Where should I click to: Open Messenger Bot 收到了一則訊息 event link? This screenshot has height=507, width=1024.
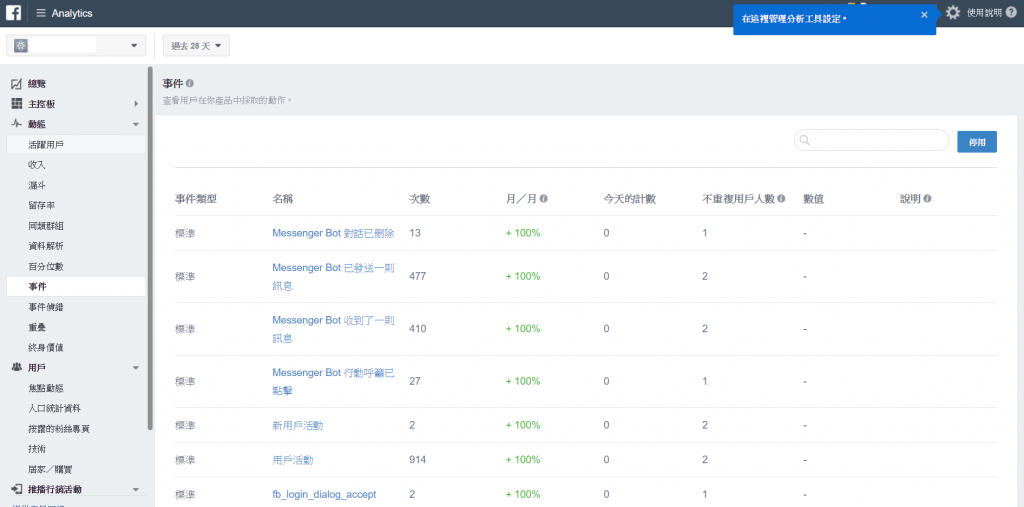tap(333, 329)
